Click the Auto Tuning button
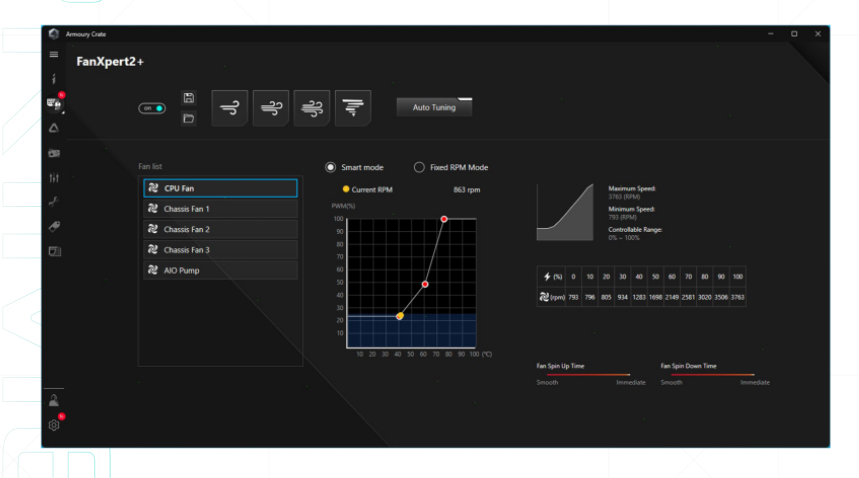The width and height of the screenshot is (859, 478). [434, 108]
